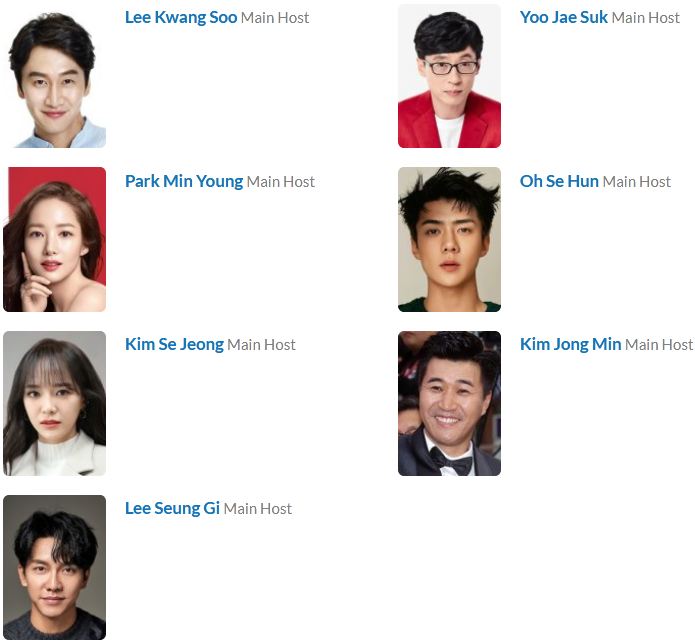Open the photo beside Kim Se Jeong
695x641 pixels.
(x=55, y=403)
